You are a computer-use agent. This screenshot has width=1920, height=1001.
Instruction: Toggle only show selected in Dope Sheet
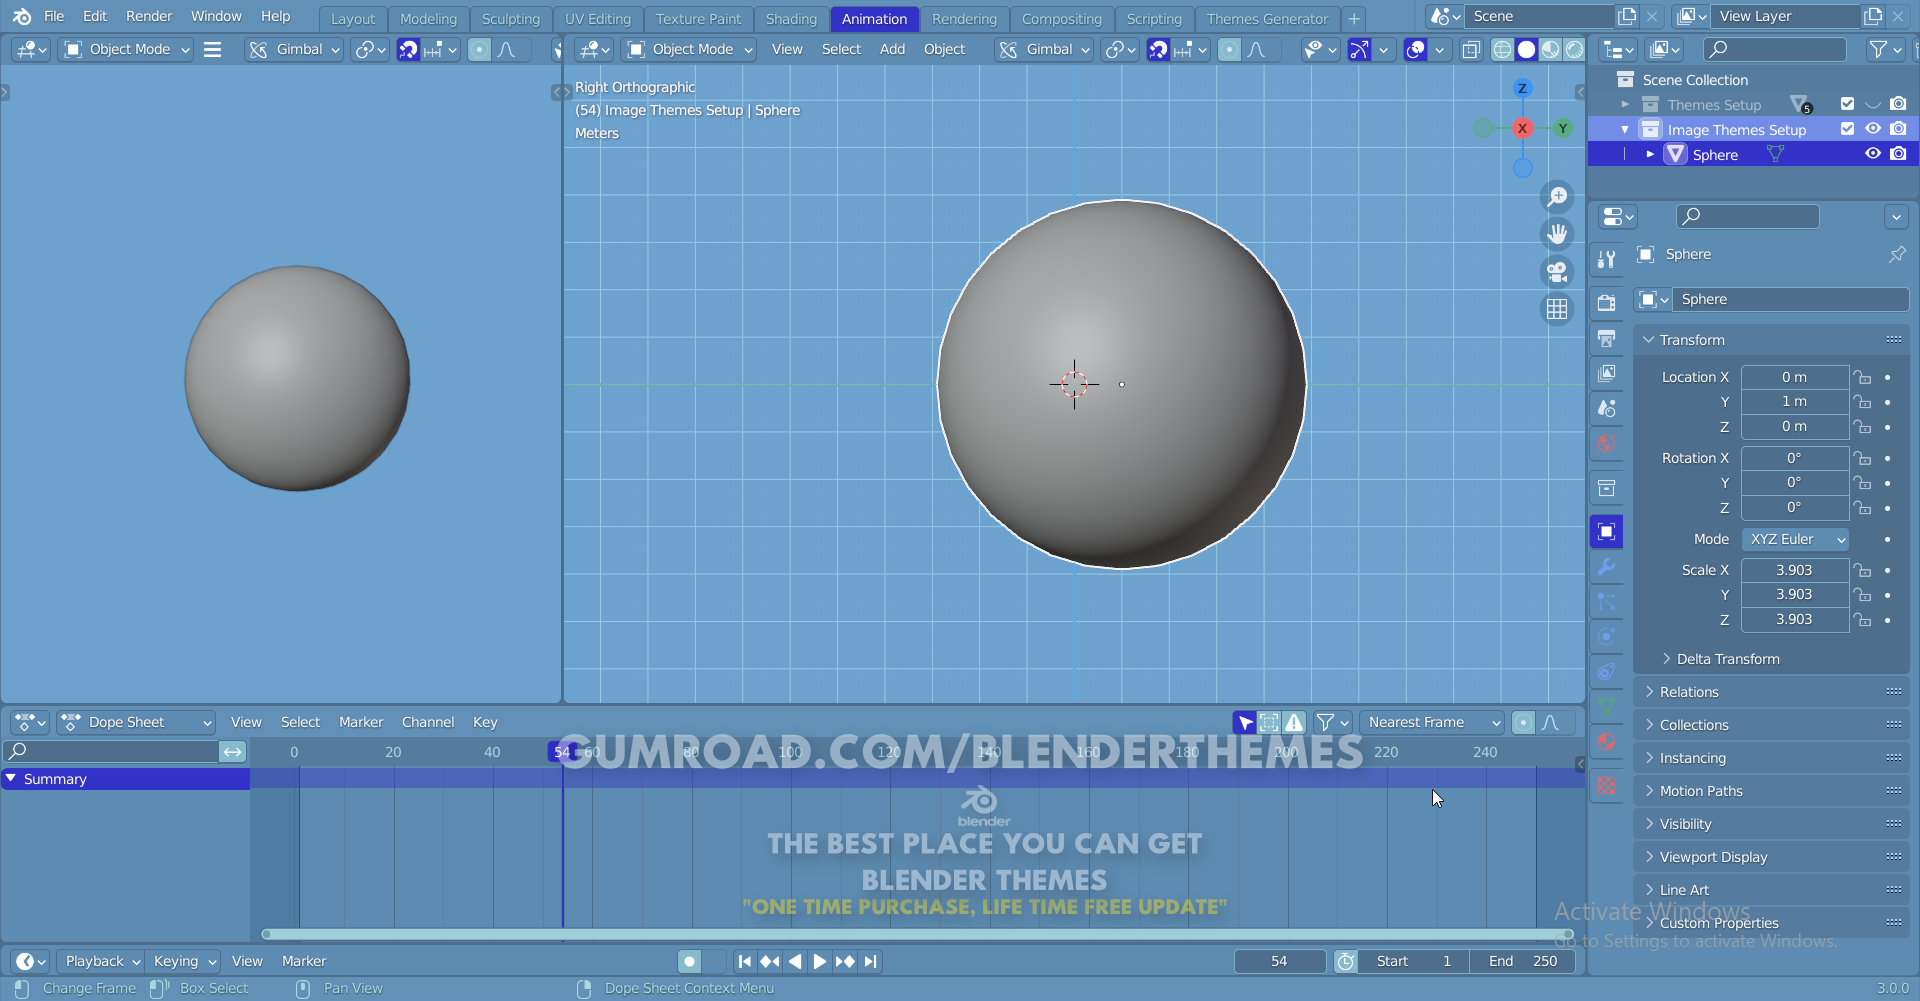(1245, 722)
